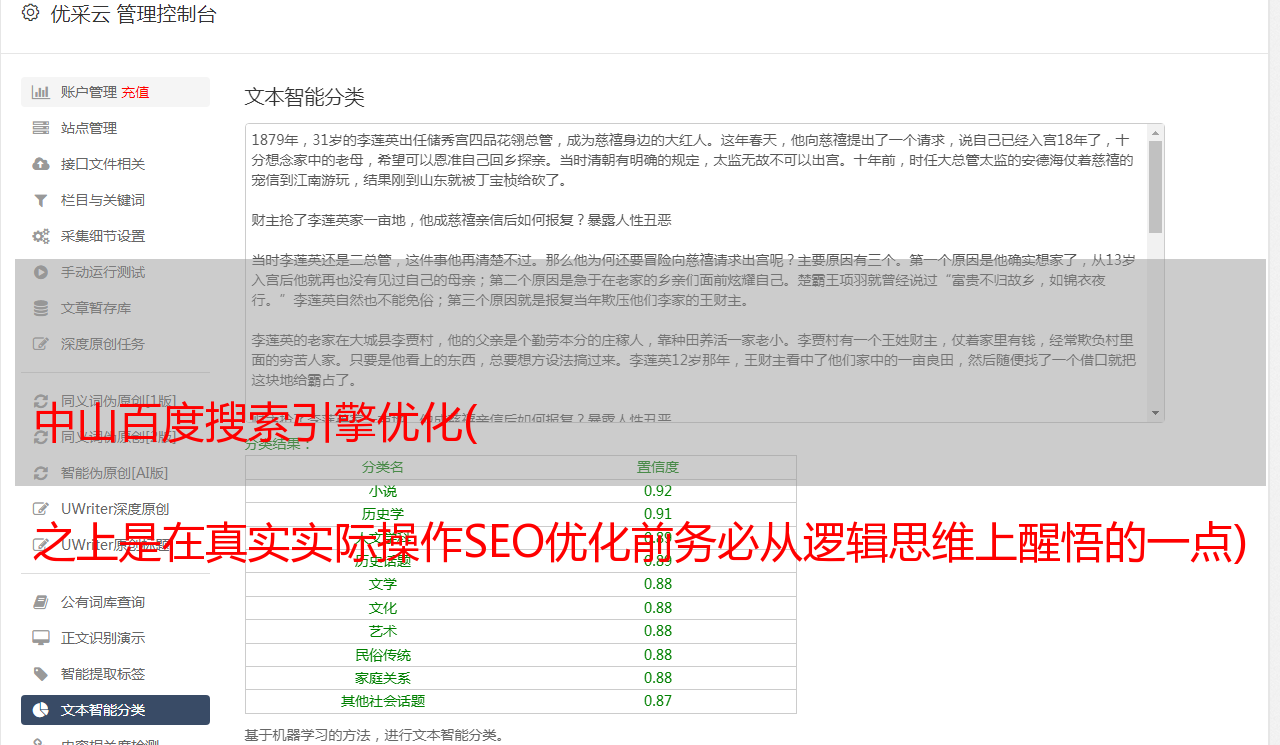The width and height of the screenshot is (1280, 745).
Task: Open 深度原创任务 in the sidebar
Action: click(103, 344)
